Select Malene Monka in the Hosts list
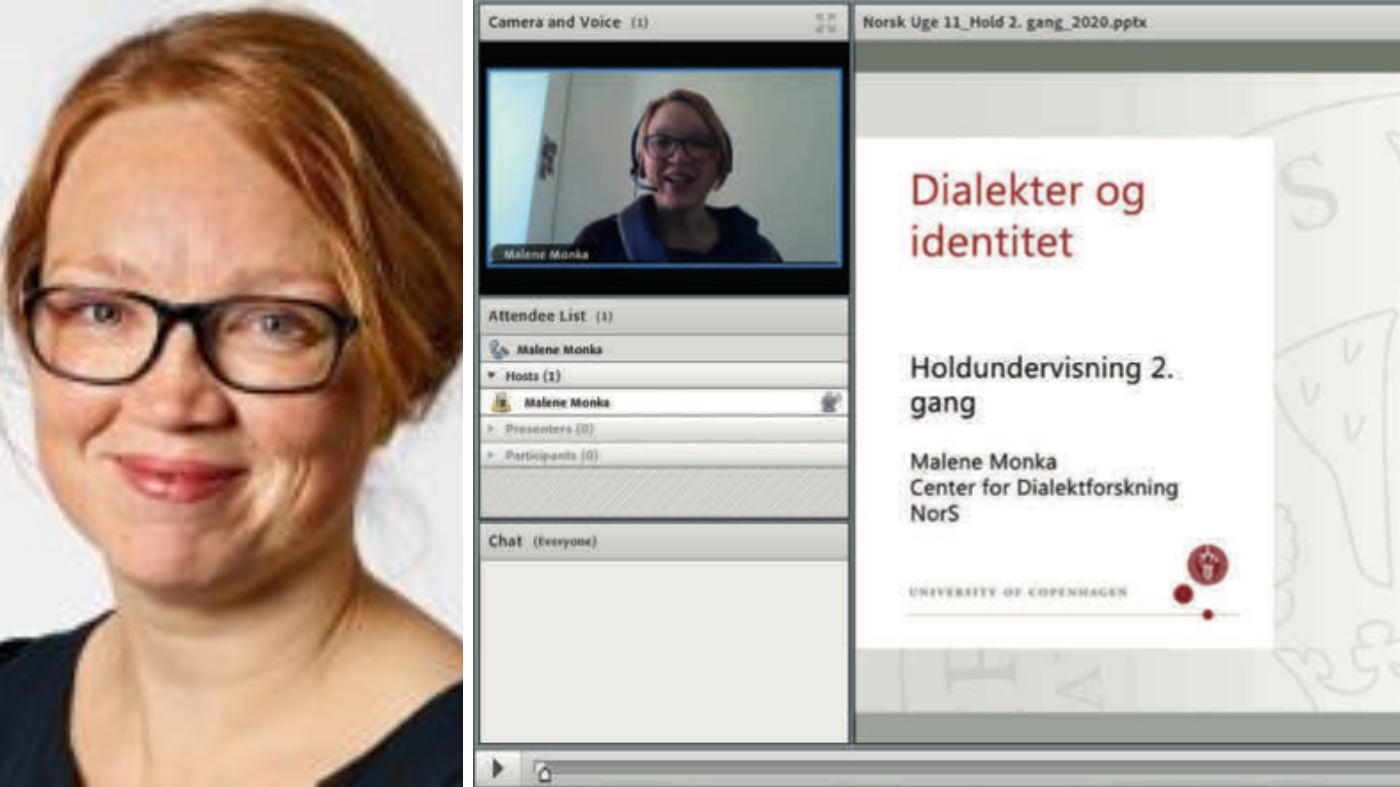 (x=567, y=402)
